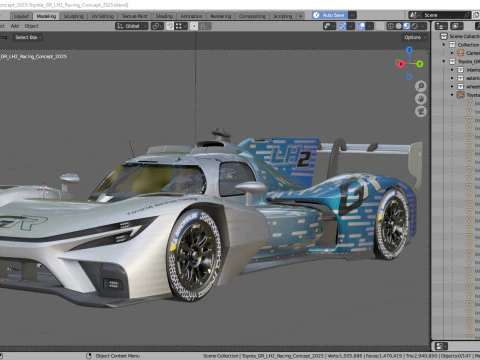This screenshot has width=480, height=360.
Task: Toggle X-ray mode
Action: click(380, 26)
